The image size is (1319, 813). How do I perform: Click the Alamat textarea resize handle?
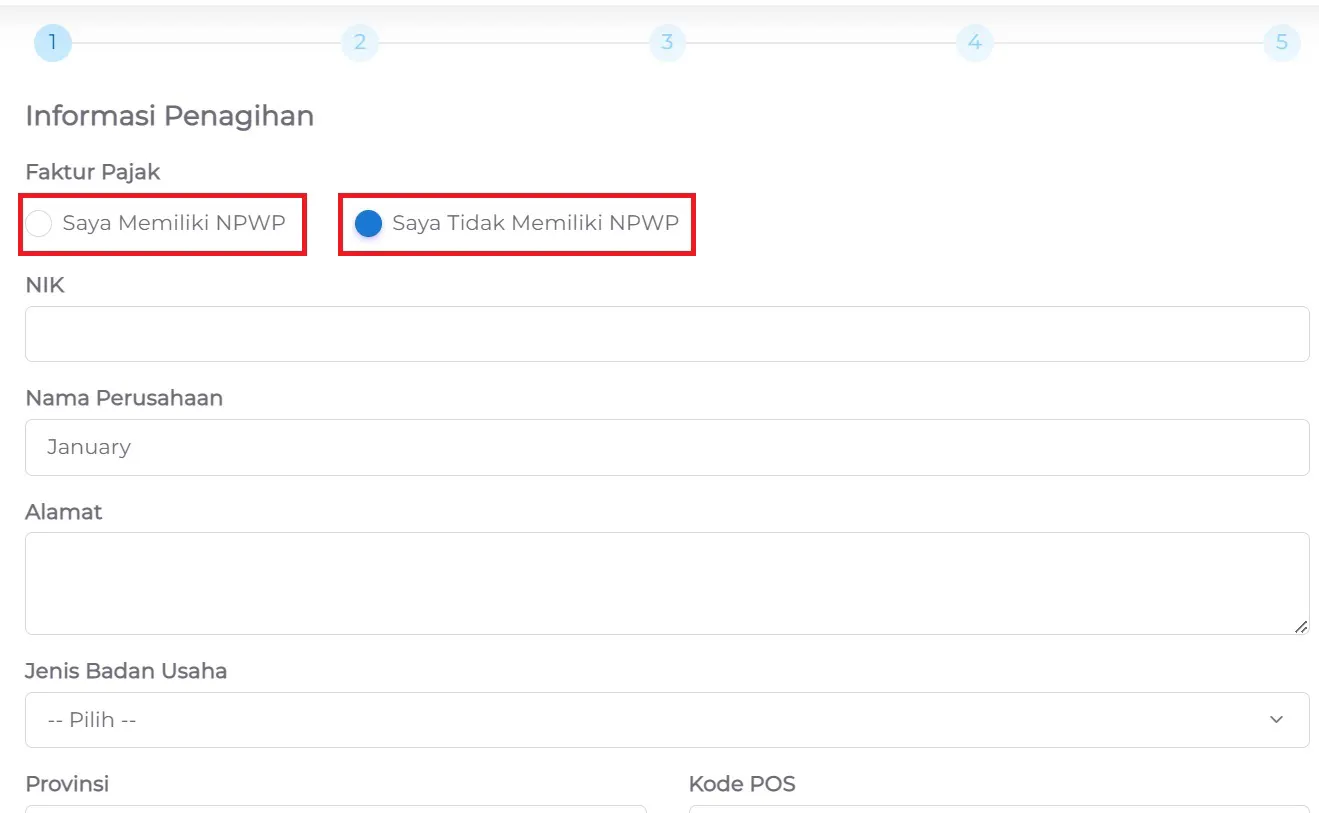(1300, 626)
